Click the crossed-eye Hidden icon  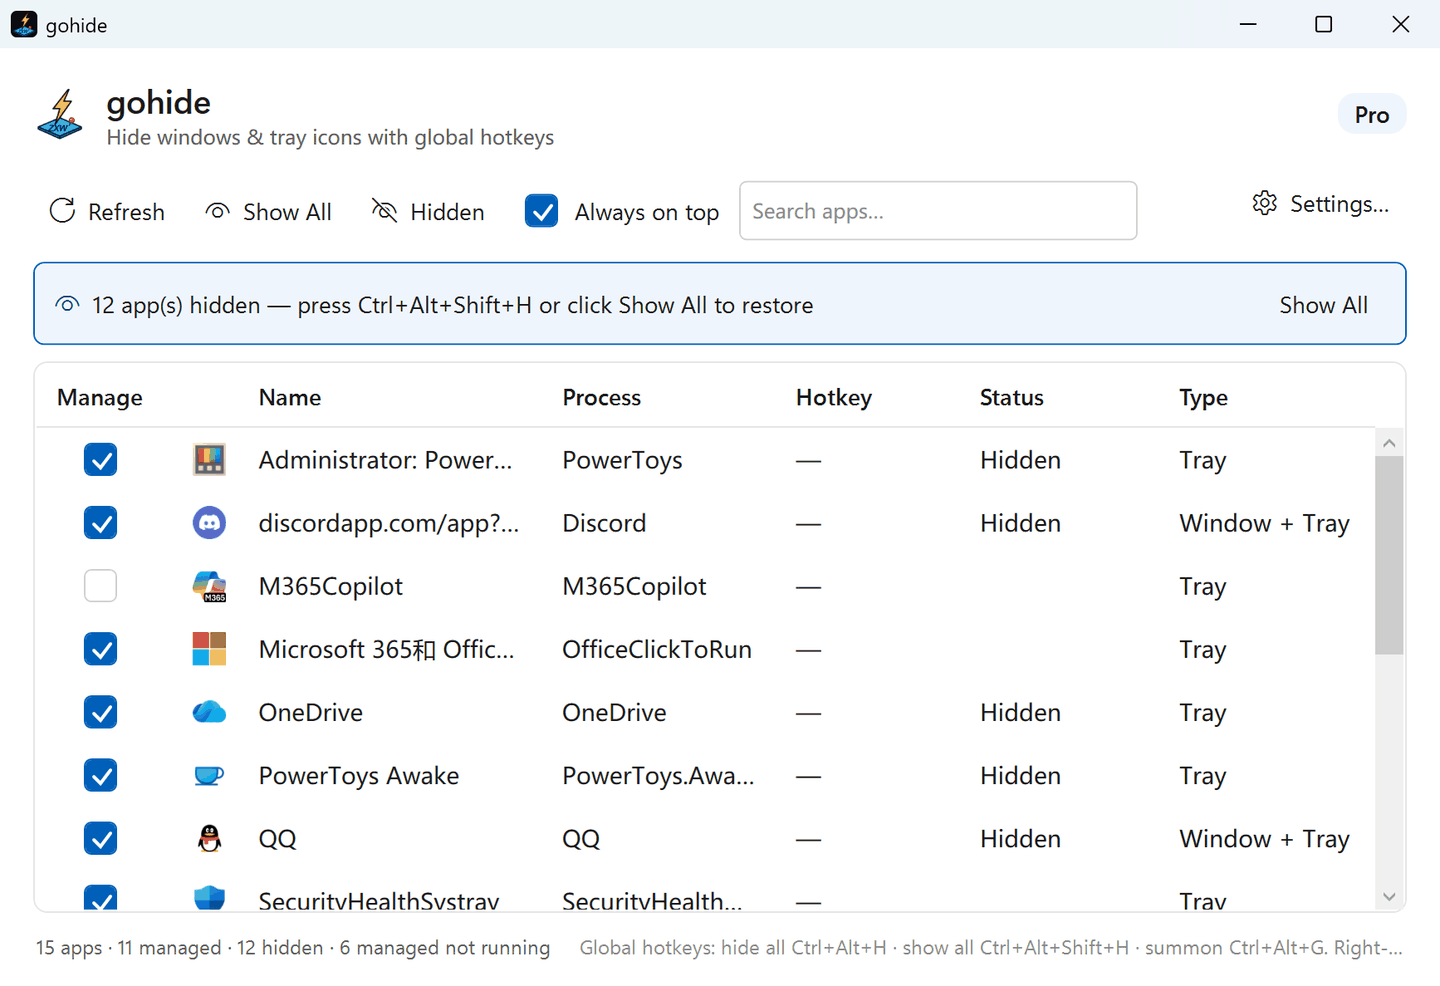pyautogui.click(x=384, y=210)
